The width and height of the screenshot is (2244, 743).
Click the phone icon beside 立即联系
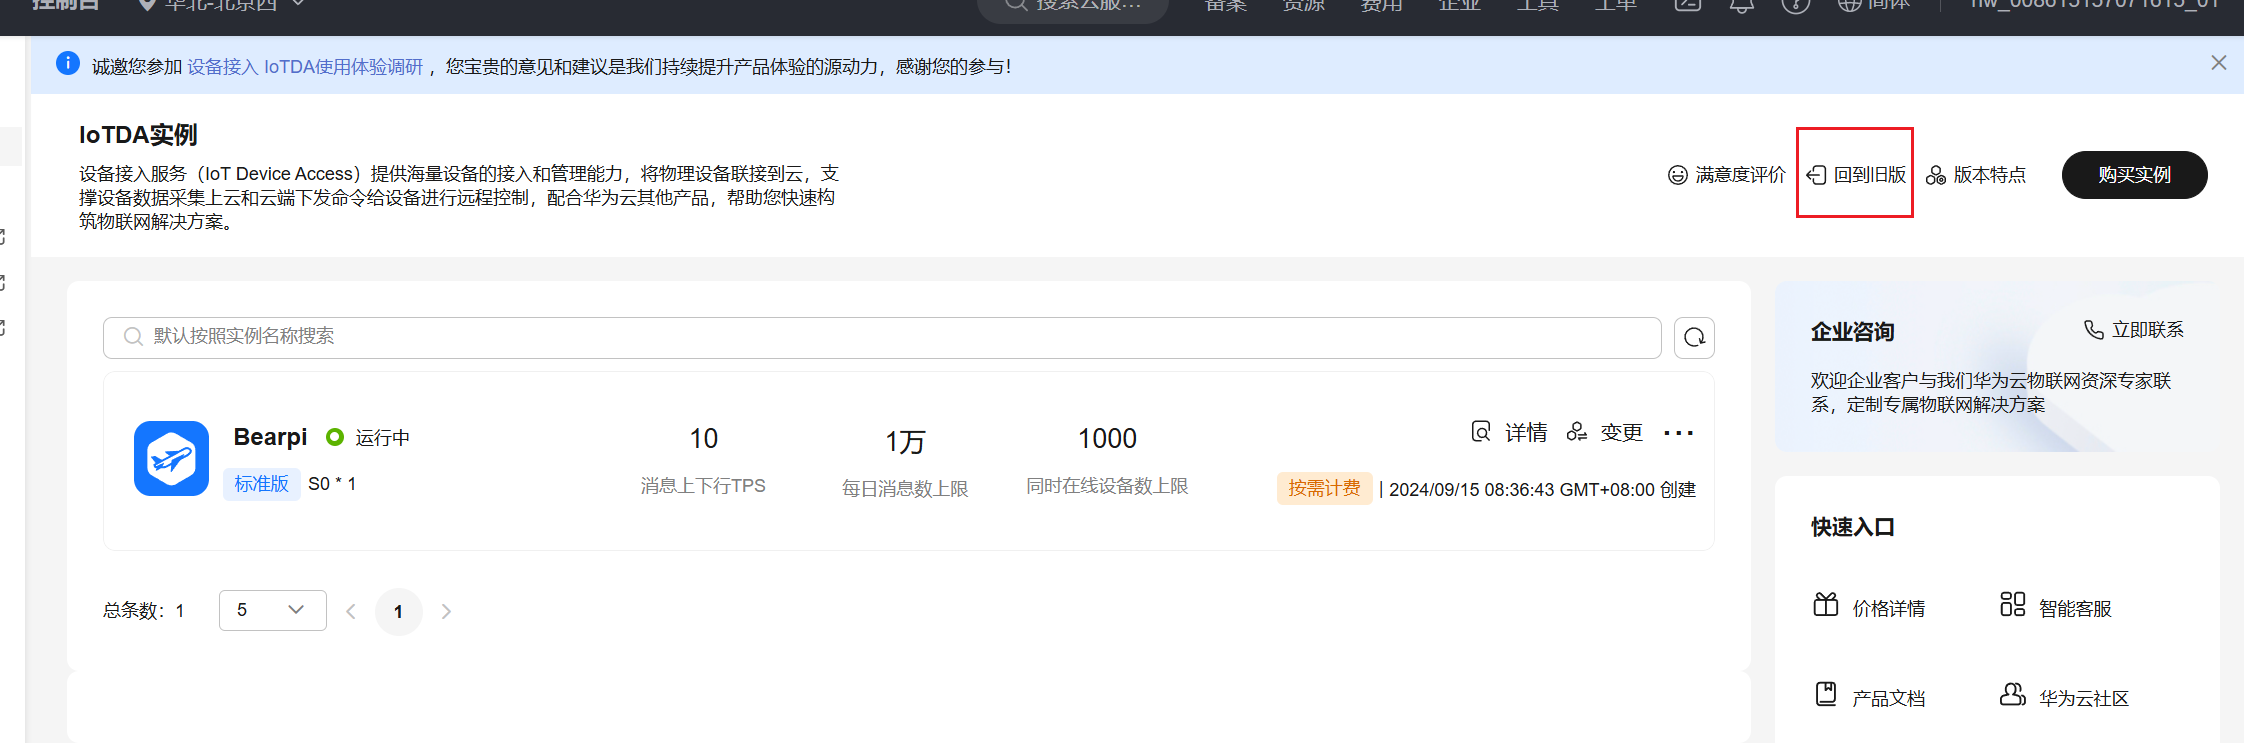click(x=2093, y=330)
